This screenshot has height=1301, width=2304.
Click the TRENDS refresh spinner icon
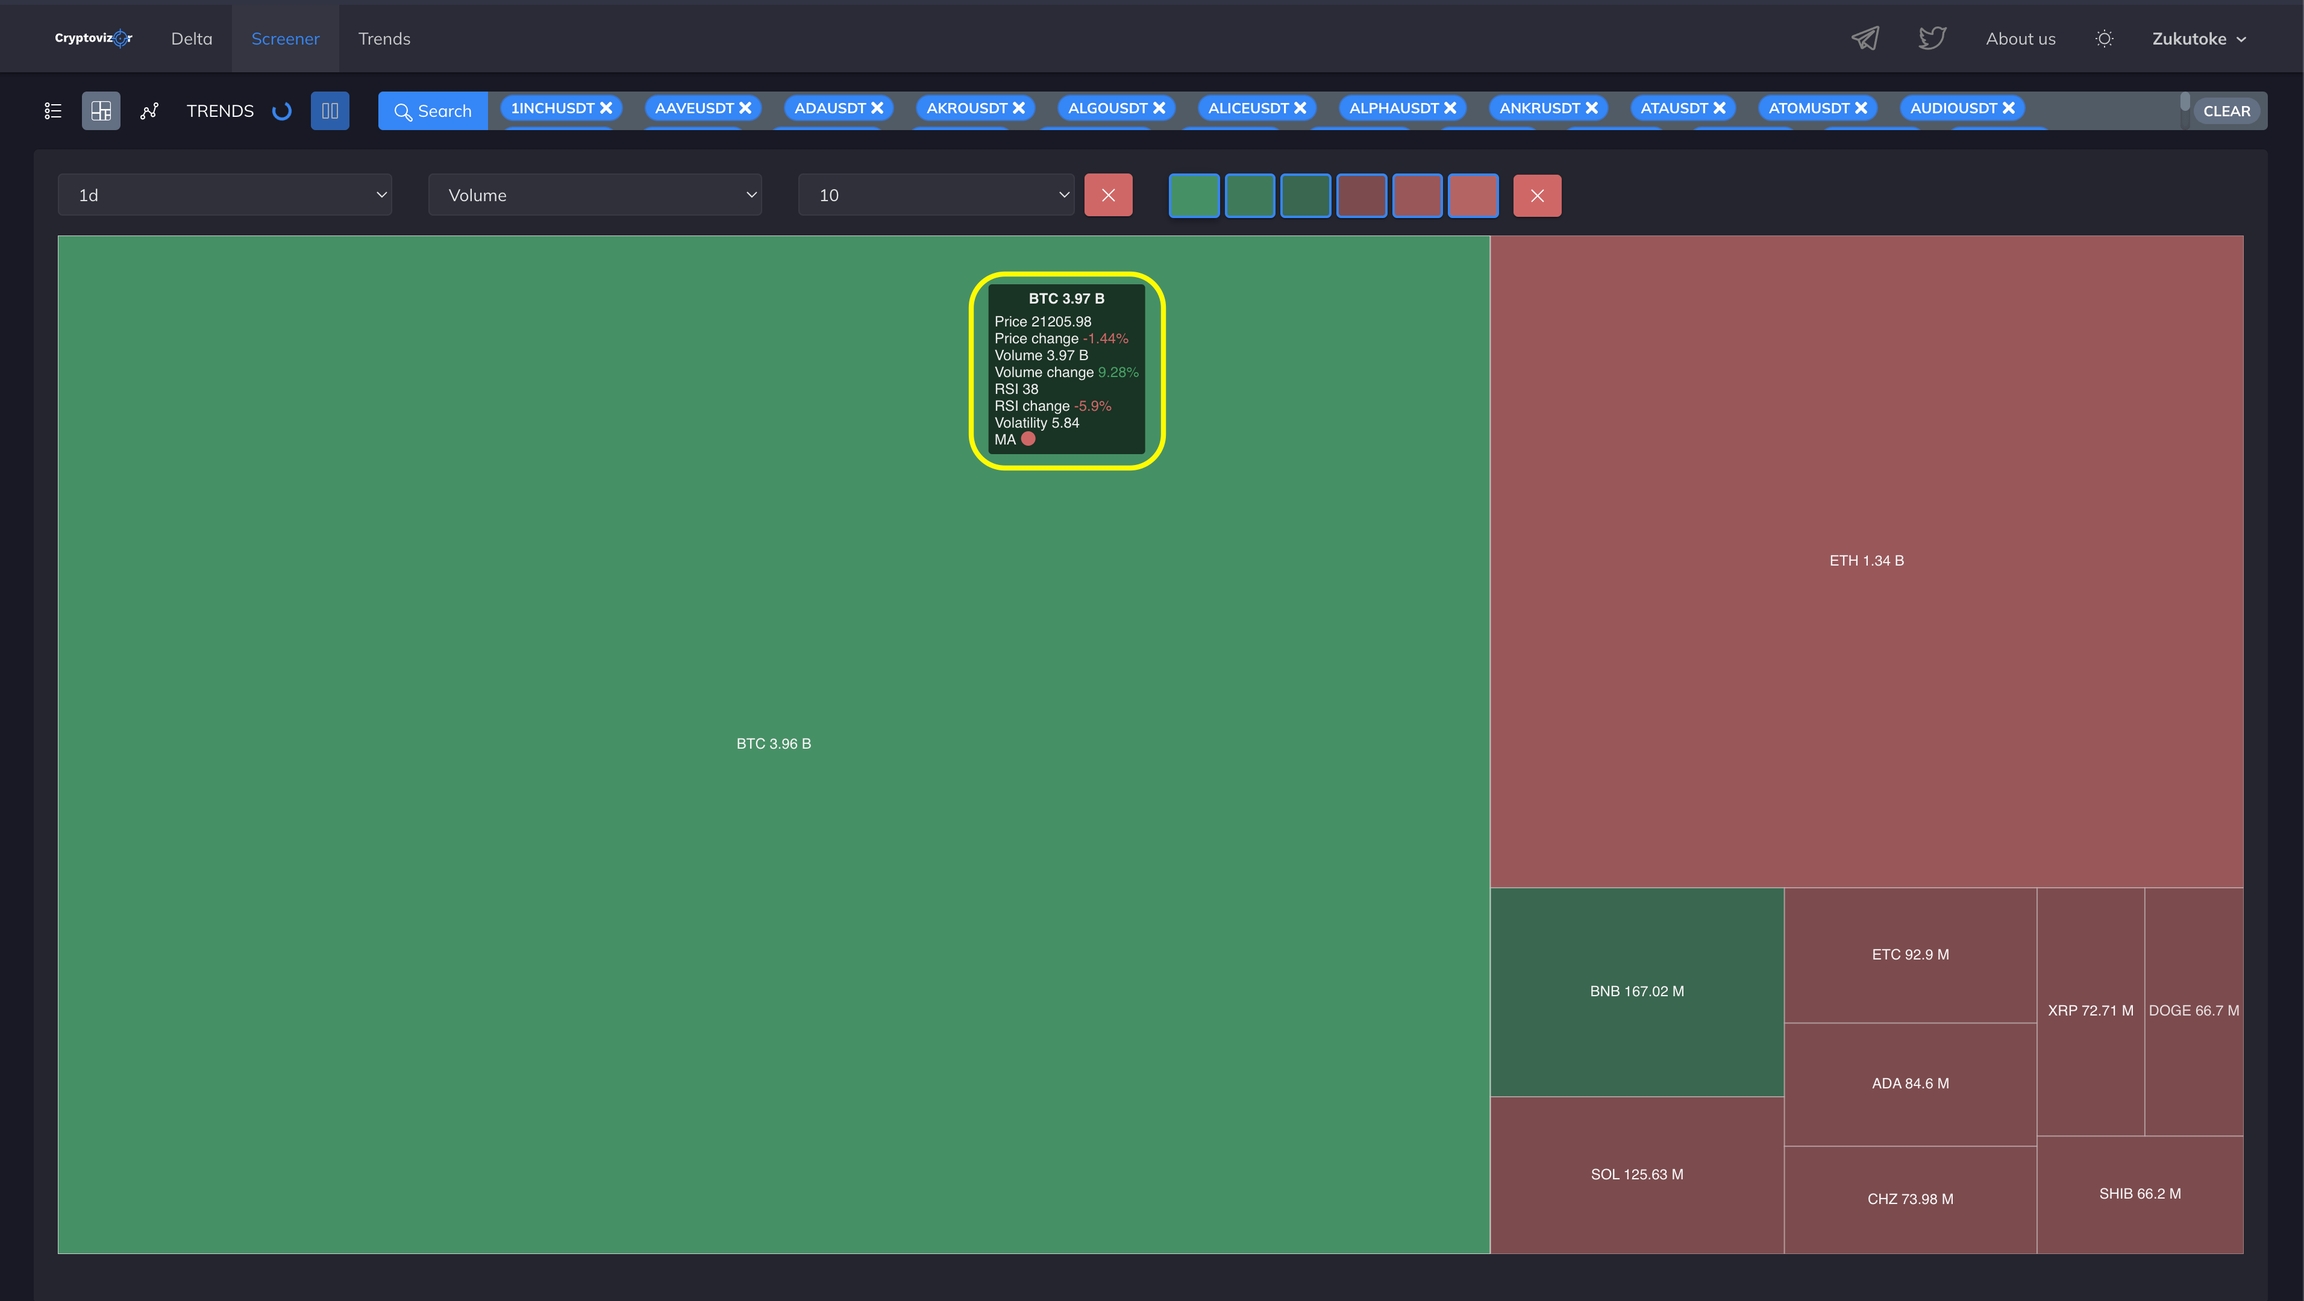[282, 111]
